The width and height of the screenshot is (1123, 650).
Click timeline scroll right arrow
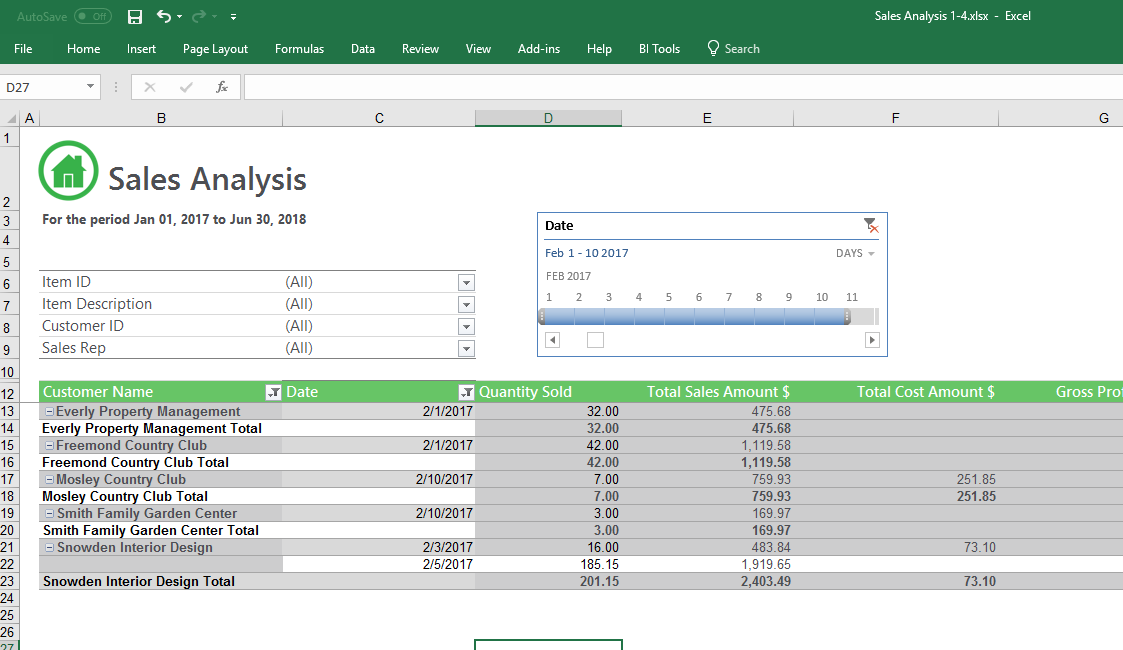coord(872,340)
